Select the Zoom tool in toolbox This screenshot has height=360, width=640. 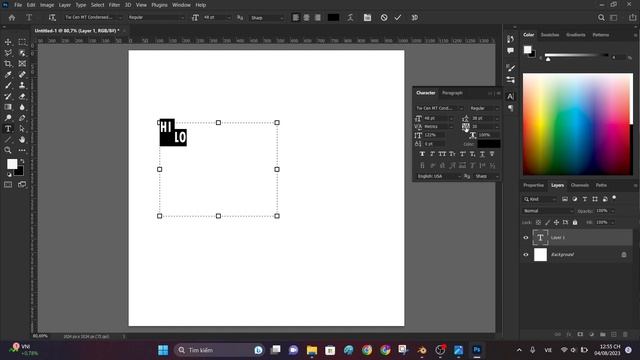(8, 150)
